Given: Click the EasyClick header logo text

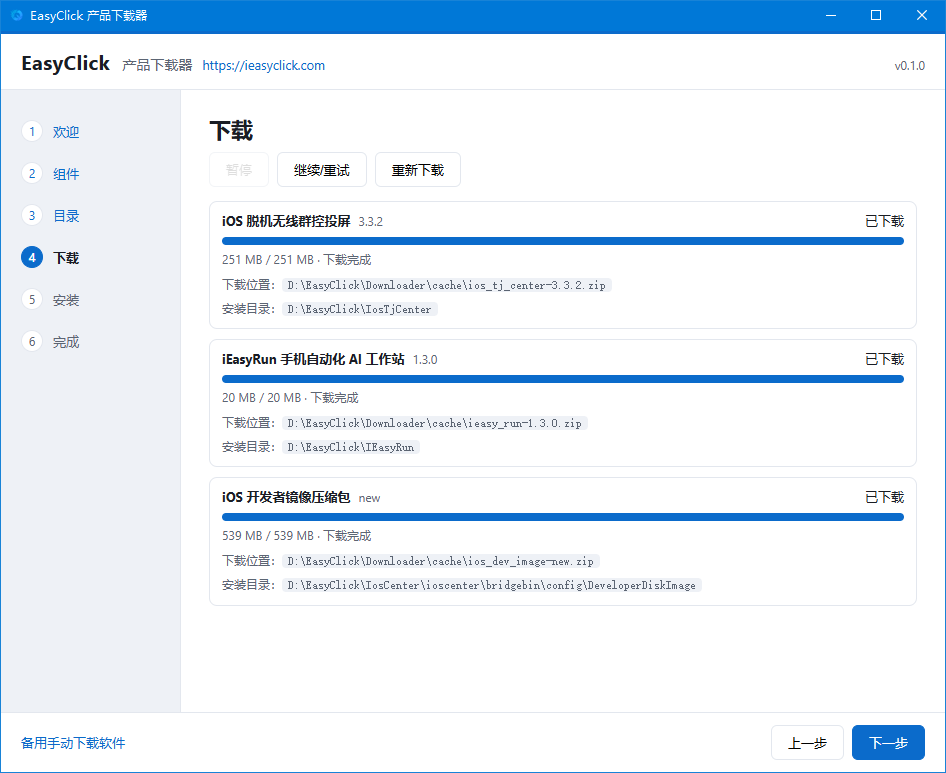Looking at the screenshot, I should [x=65, y=63].
